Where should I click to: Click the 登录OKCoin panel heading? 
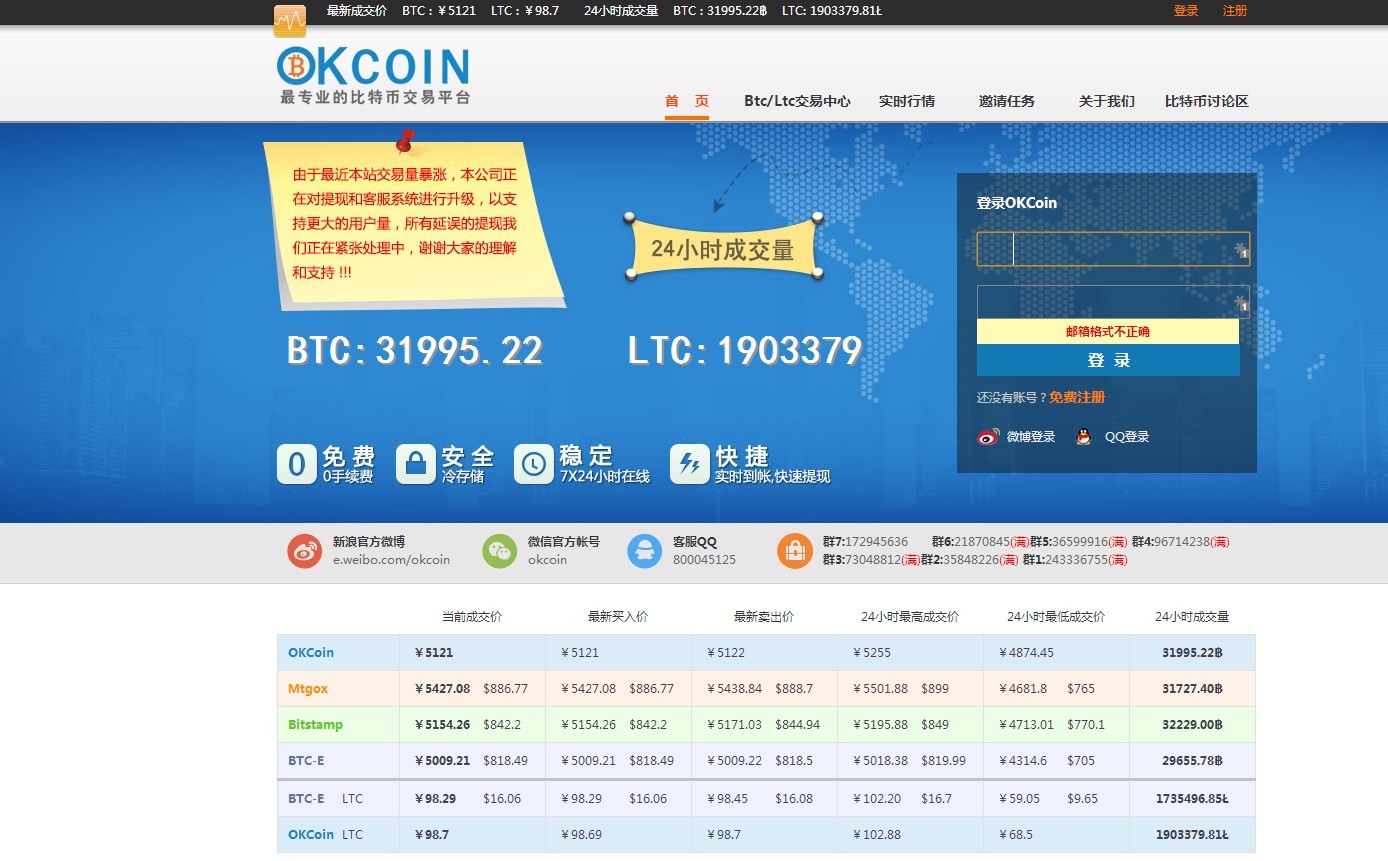click(1017, 203)
